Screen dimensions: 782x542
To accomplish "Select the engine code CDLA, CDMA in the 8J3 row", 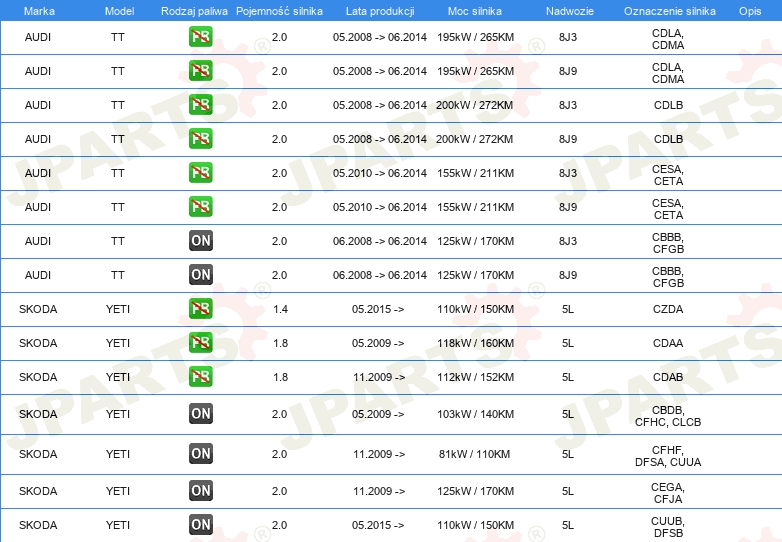I will pos(668,39).
